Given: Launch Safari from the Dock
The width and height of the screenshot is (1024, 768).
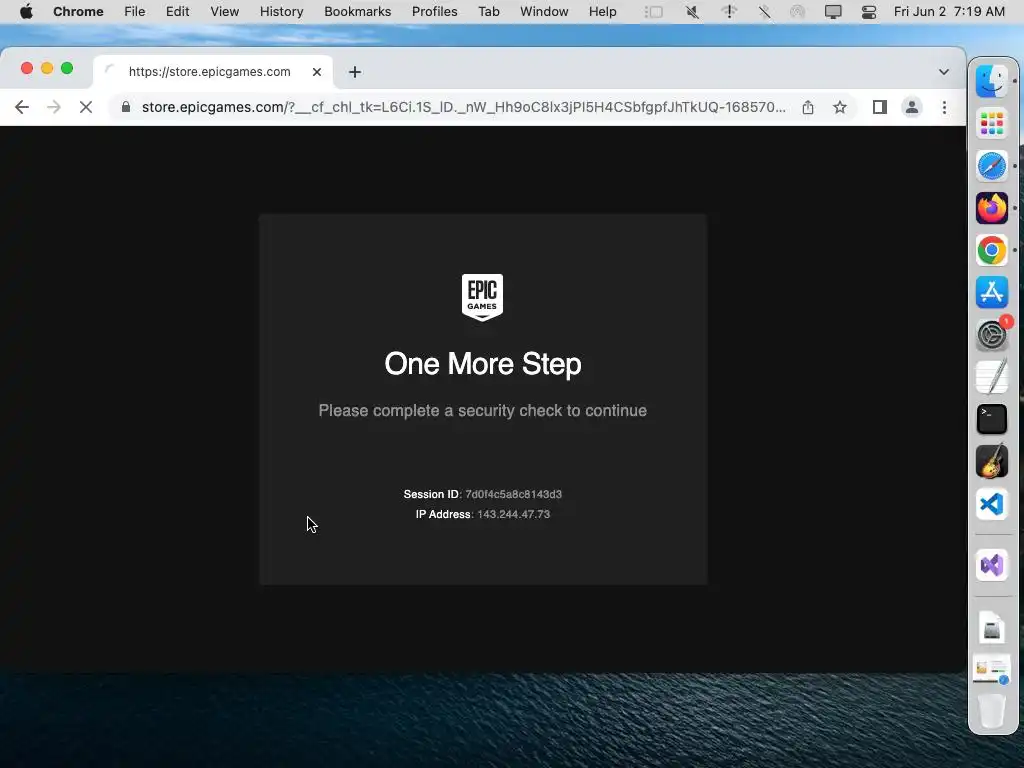Looking at the screenshot, I should tap(992, 166).
